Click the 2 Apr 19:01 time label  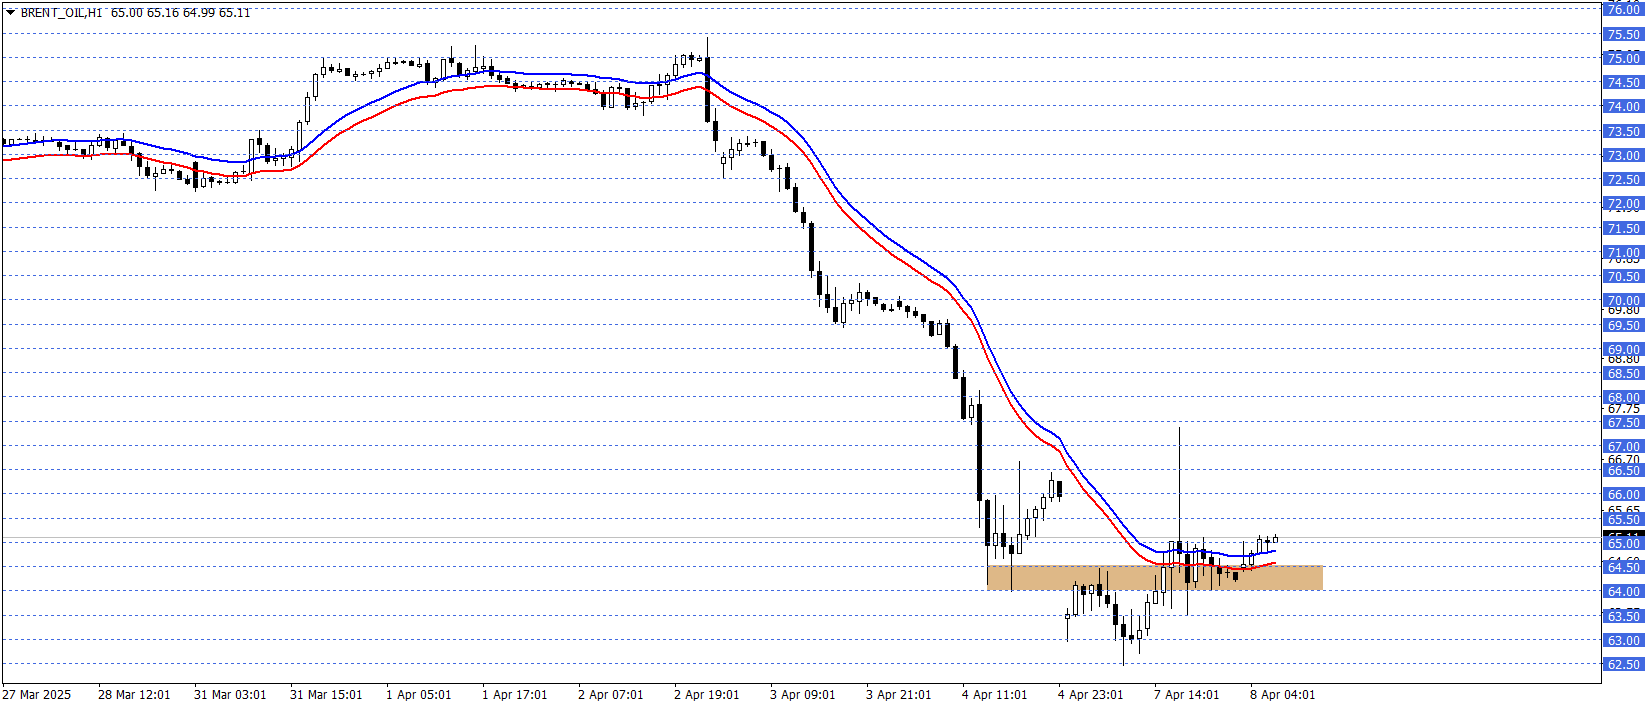[707, 695]
